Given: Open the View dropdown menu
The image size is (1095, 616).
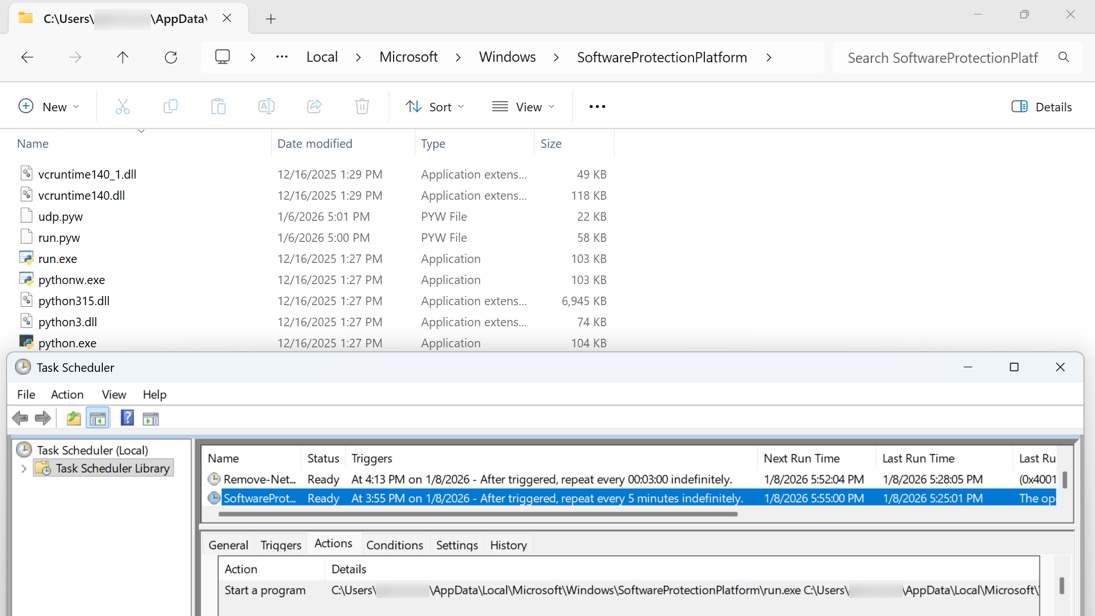Looking at the screenshot, I should [523, 107].
